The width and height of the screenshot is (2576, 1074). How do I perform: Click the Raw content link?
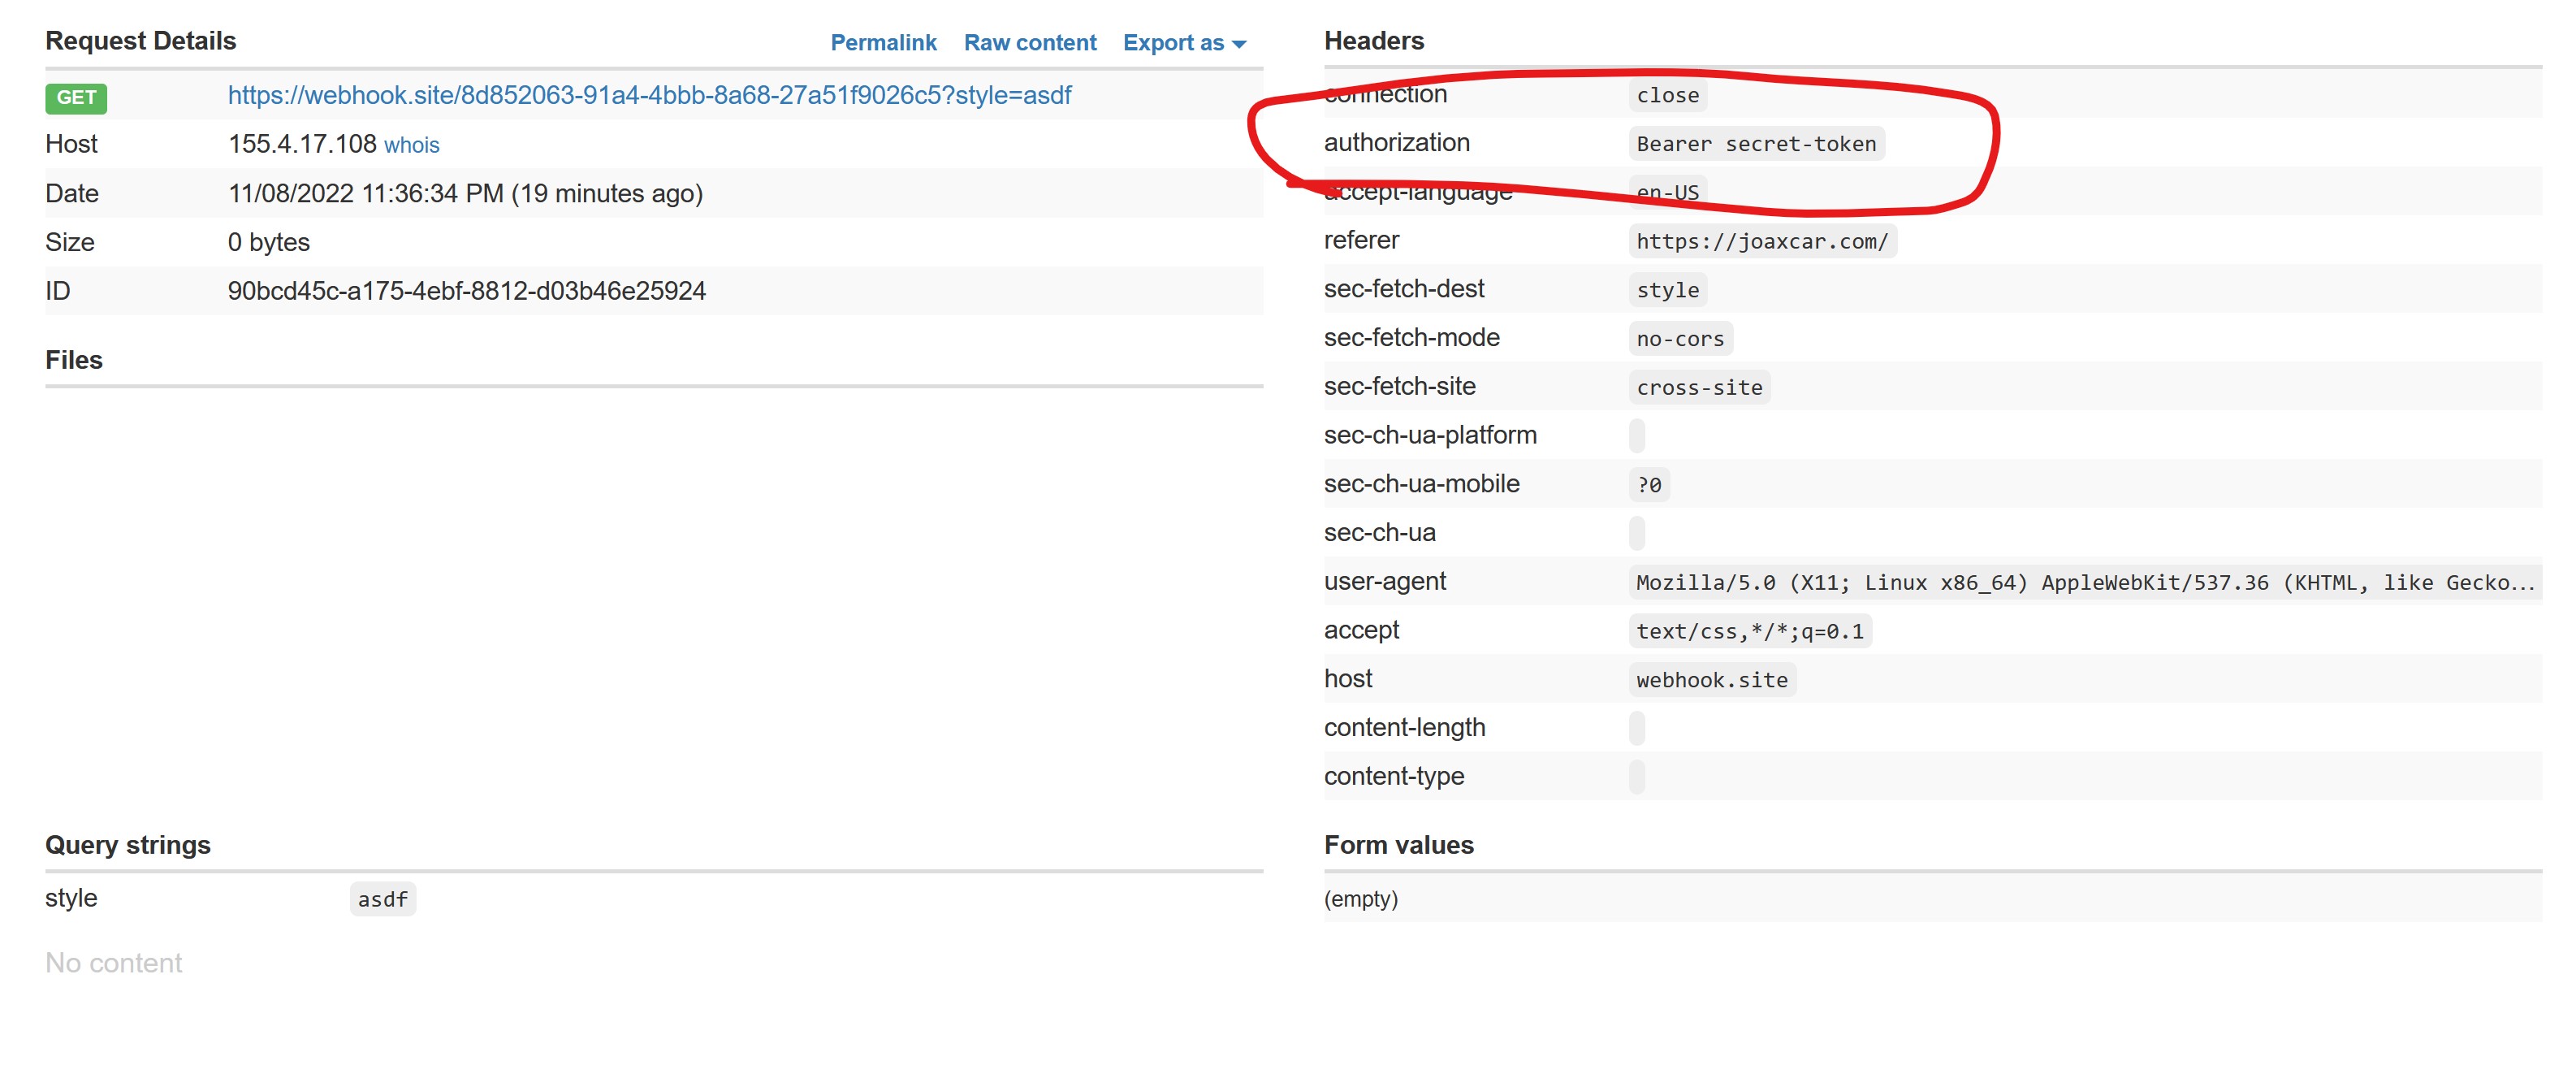point(1029,43)
